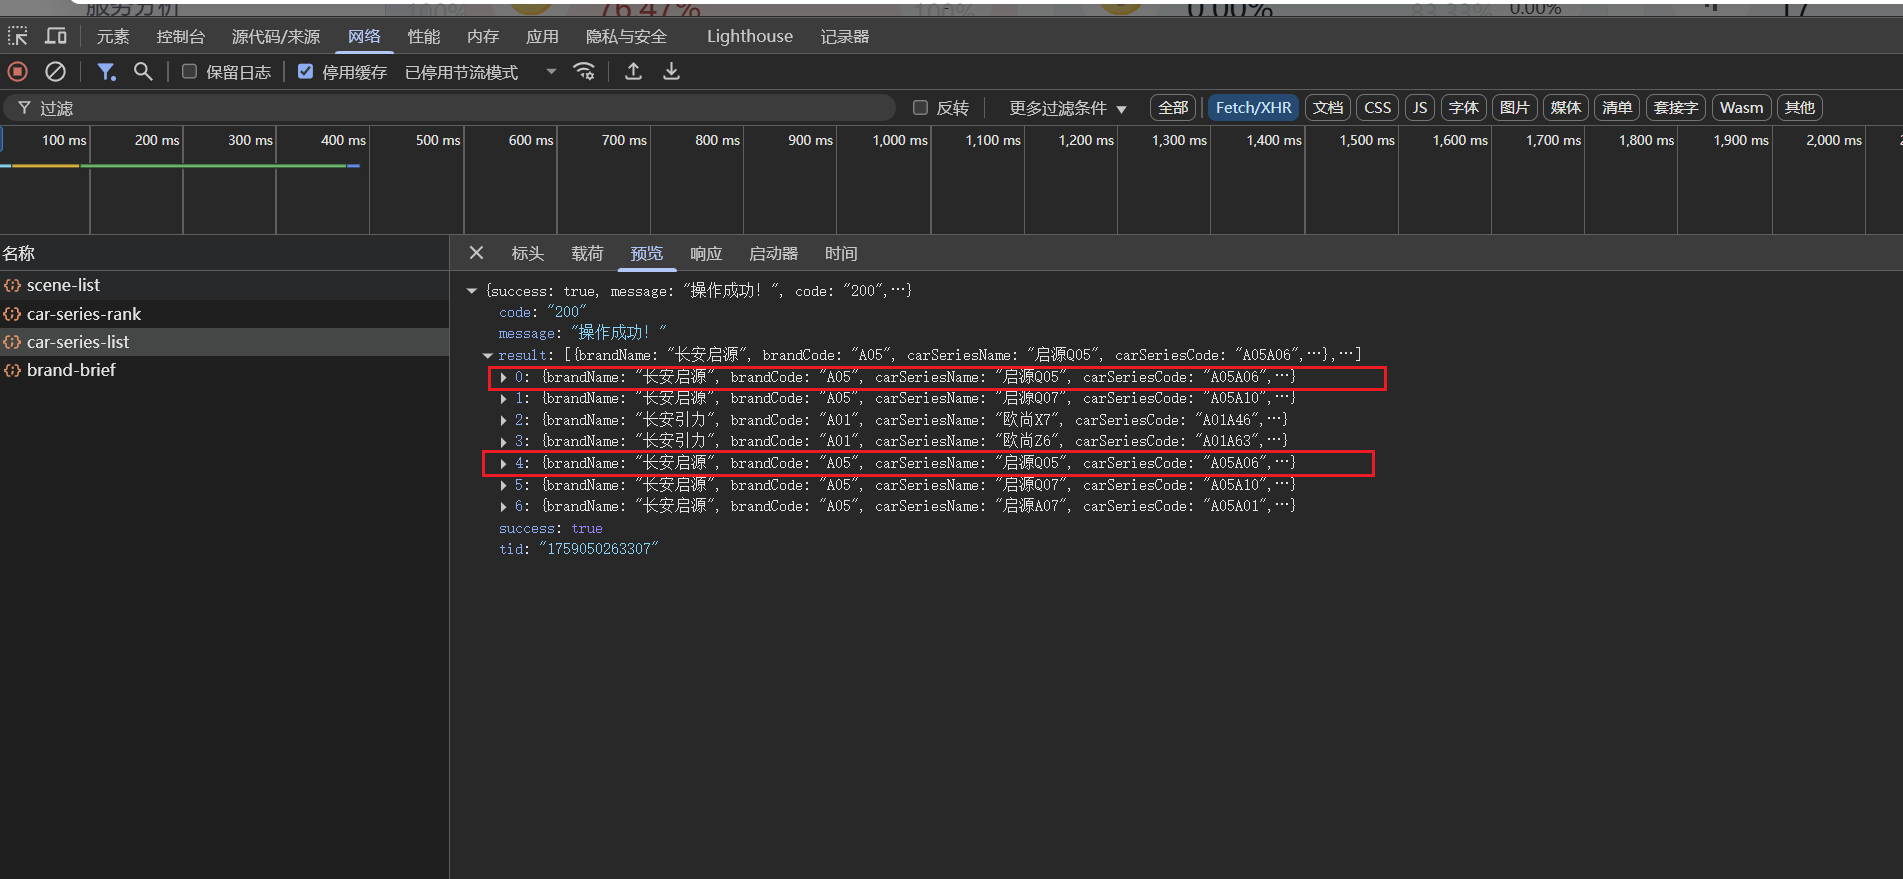Open the throttling mode dropdown

click(x=480, y=72)
